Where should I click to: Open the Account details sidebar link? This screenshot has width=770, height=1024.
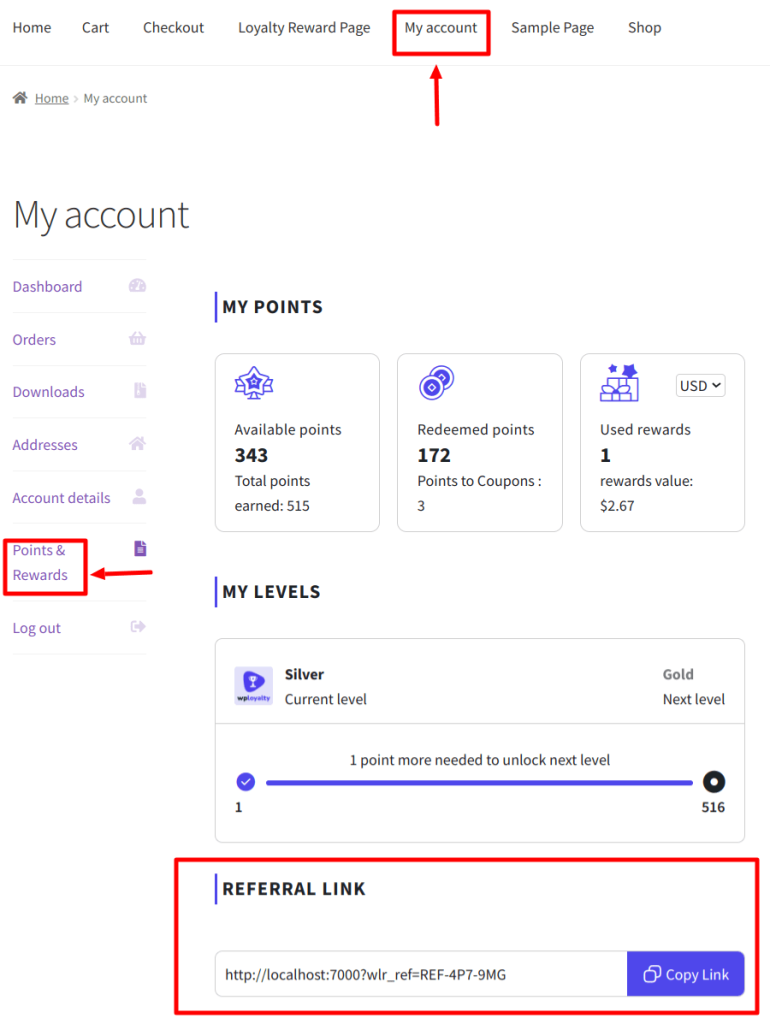click(x=61, y=498)
